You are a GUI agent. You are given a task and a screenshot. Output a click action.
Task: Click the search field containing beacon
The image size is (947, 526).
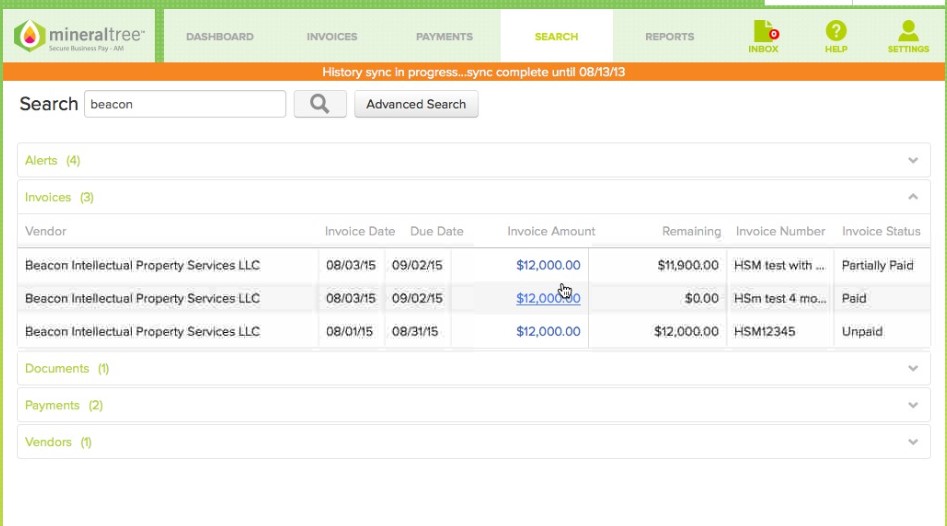tap(185, 104)
